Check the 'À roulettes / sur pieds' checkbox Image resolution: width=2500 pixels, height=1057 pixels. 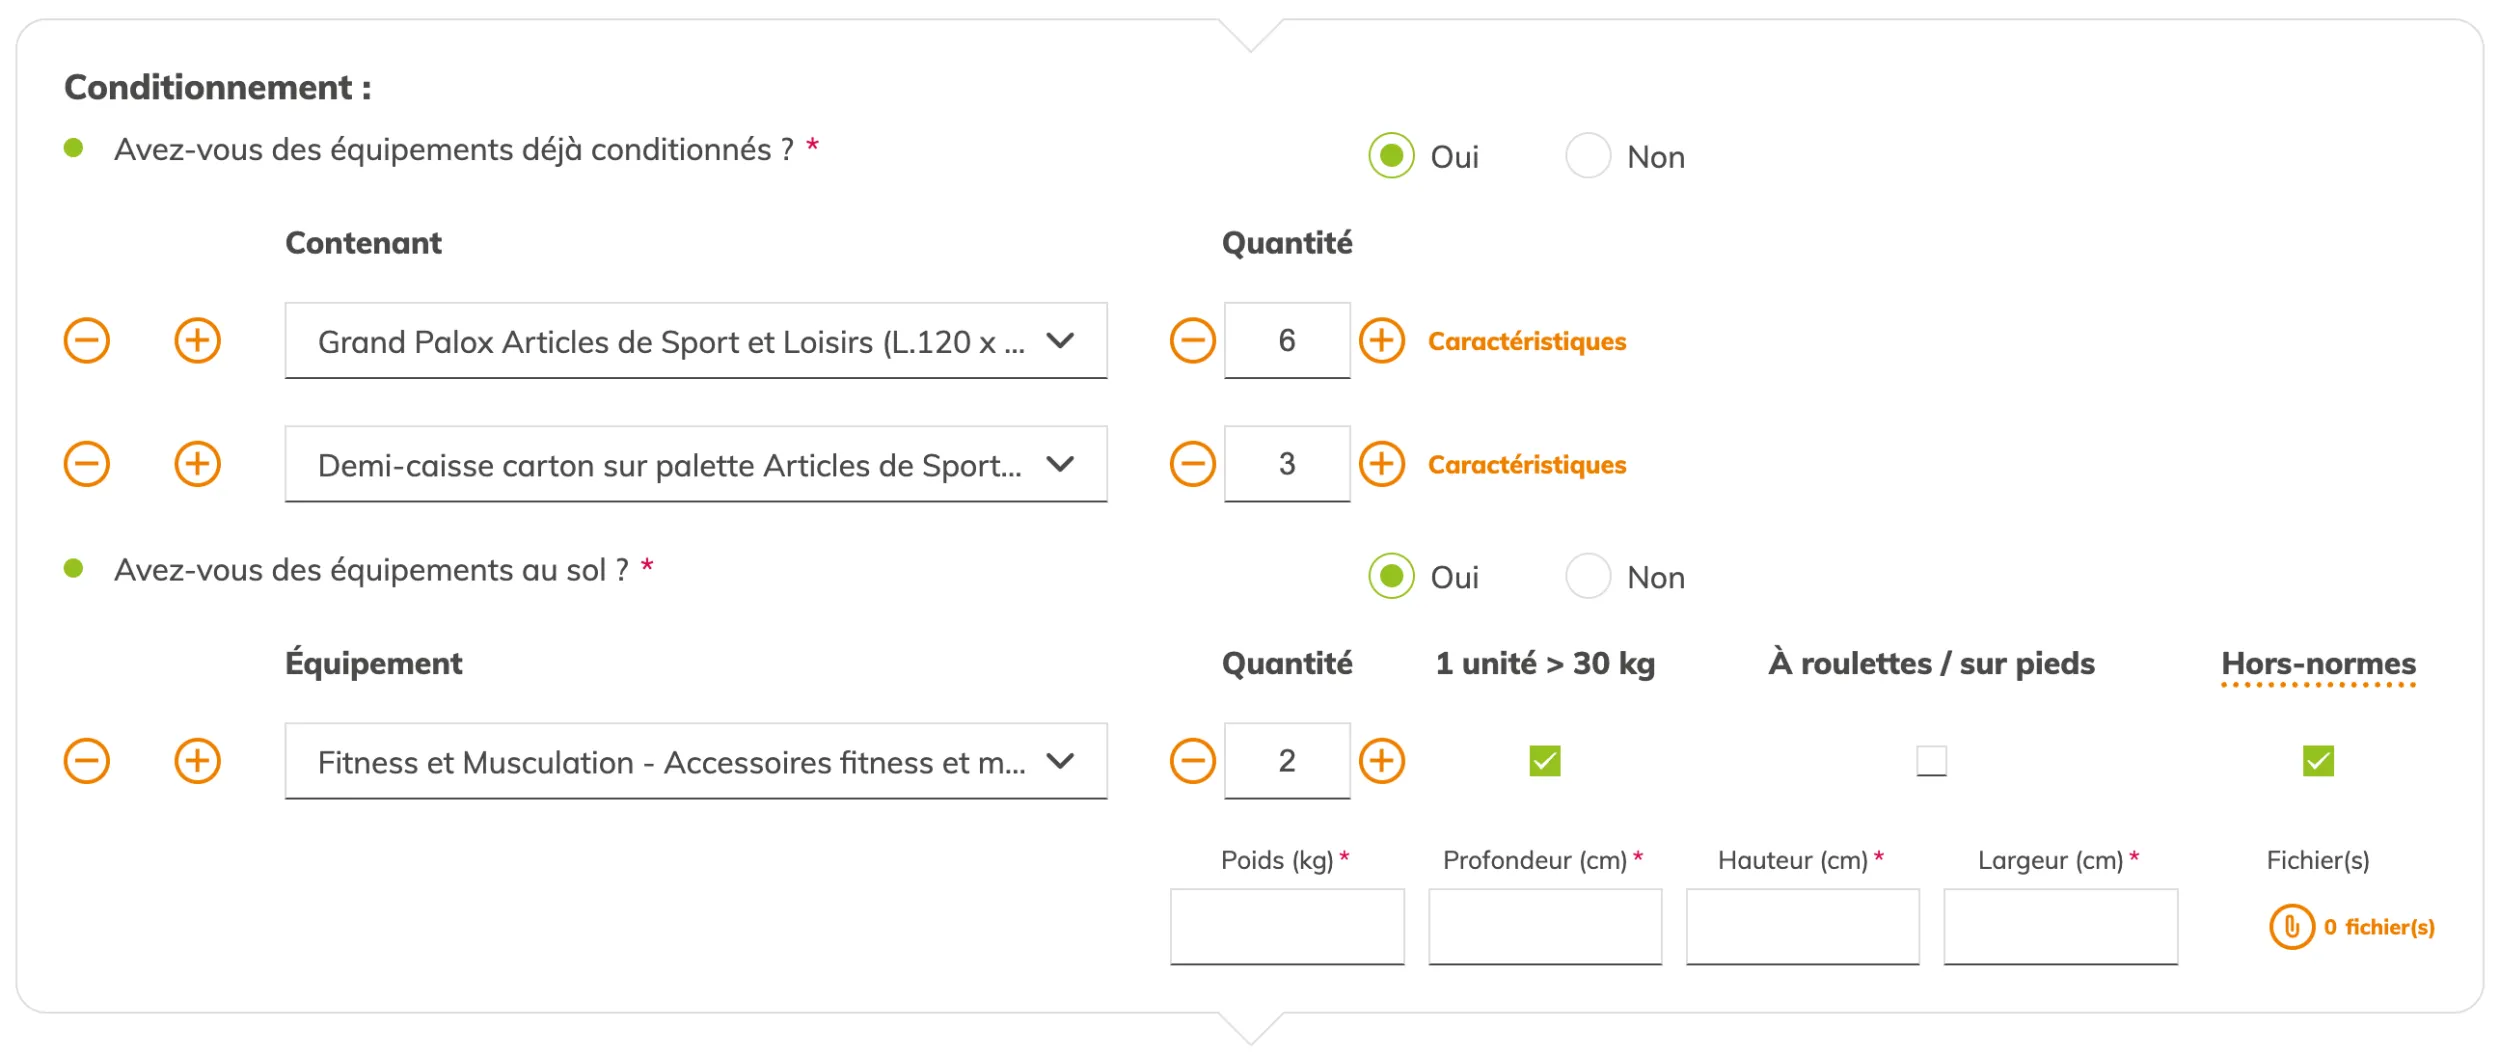click(1932, 761)
